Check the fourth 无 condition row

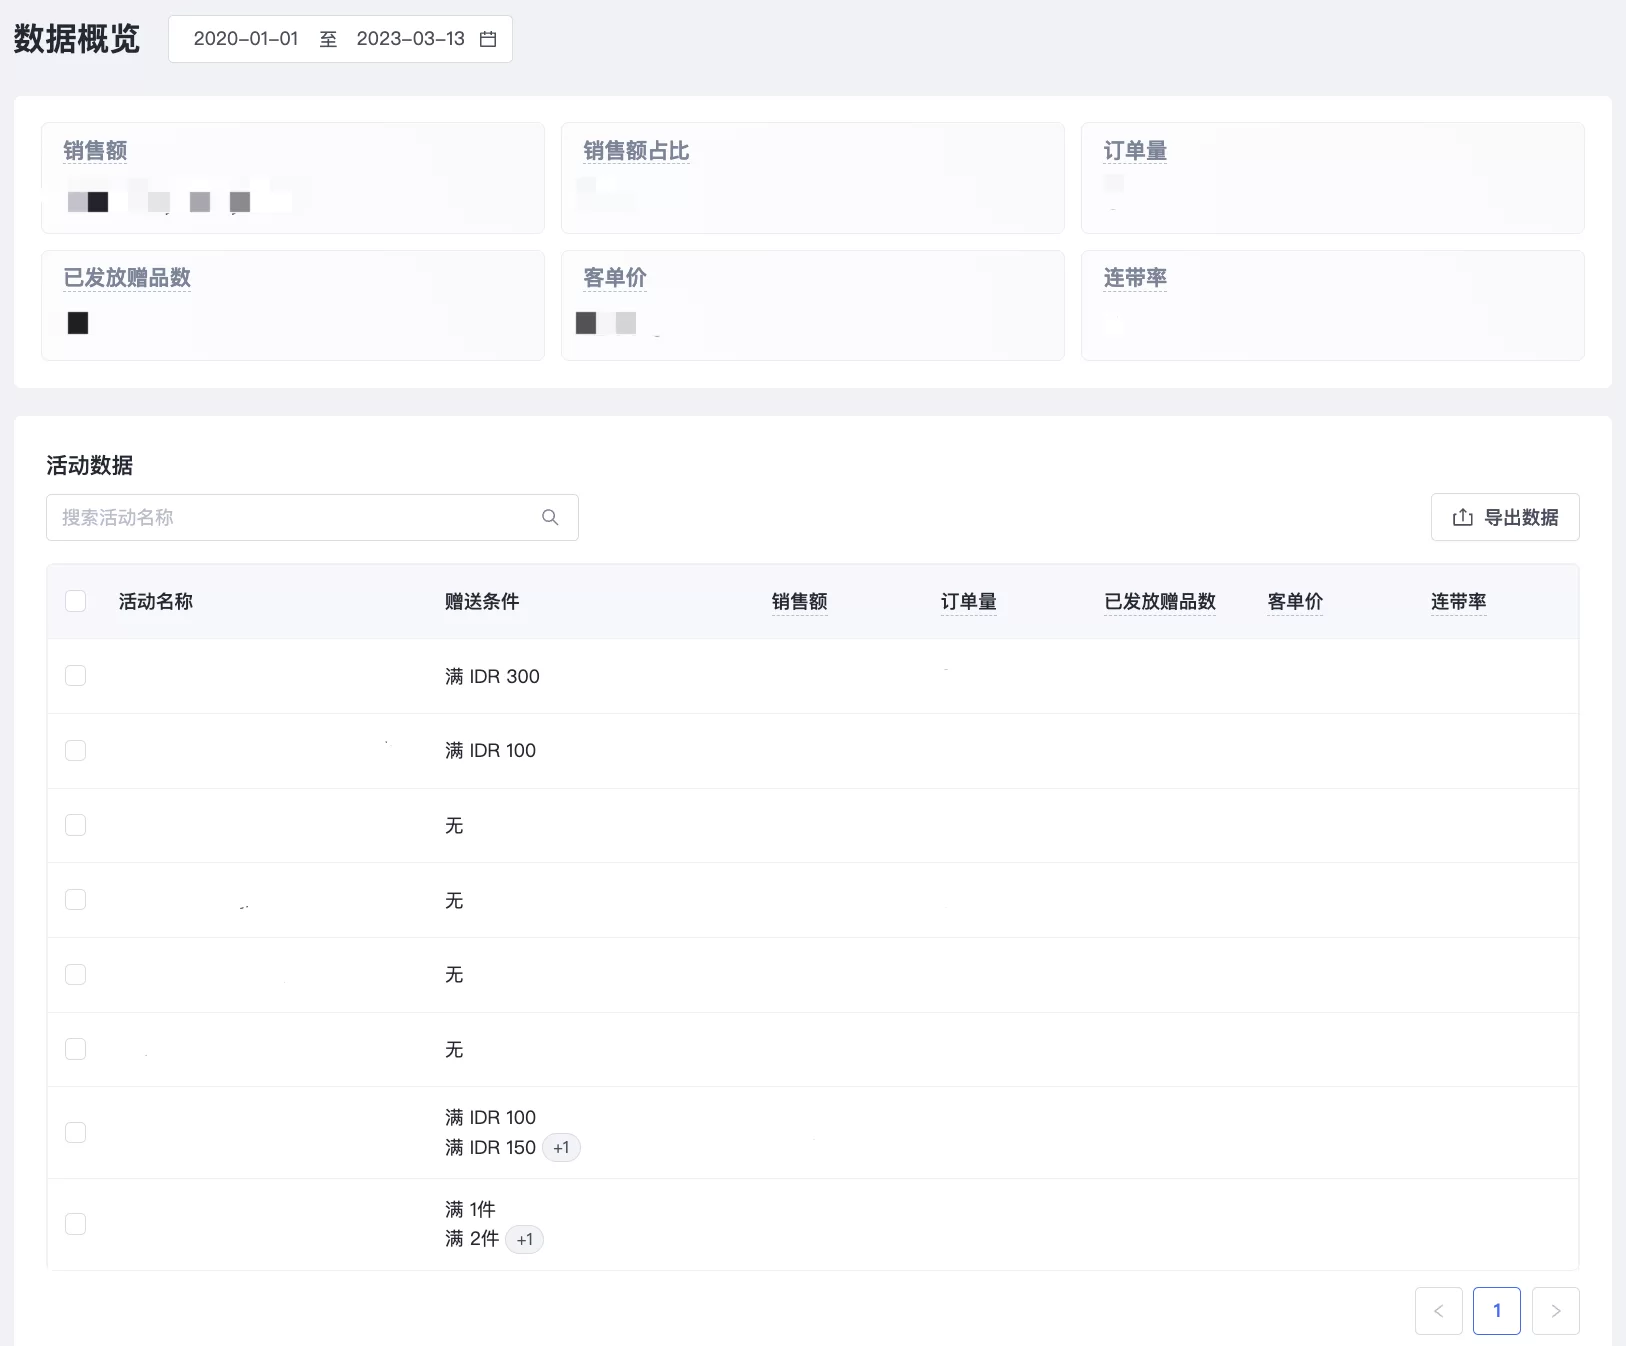pyautogui.click(x=75, y=1049)
